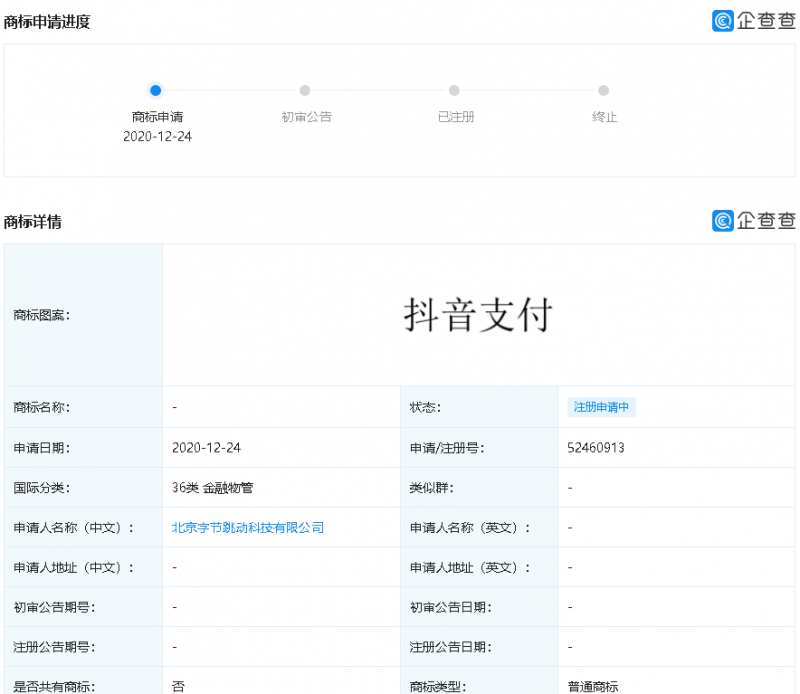Click the 2020-12-24 date under 商标申请 step
This screenshot has height=694, width=800.
click(157, 137)
